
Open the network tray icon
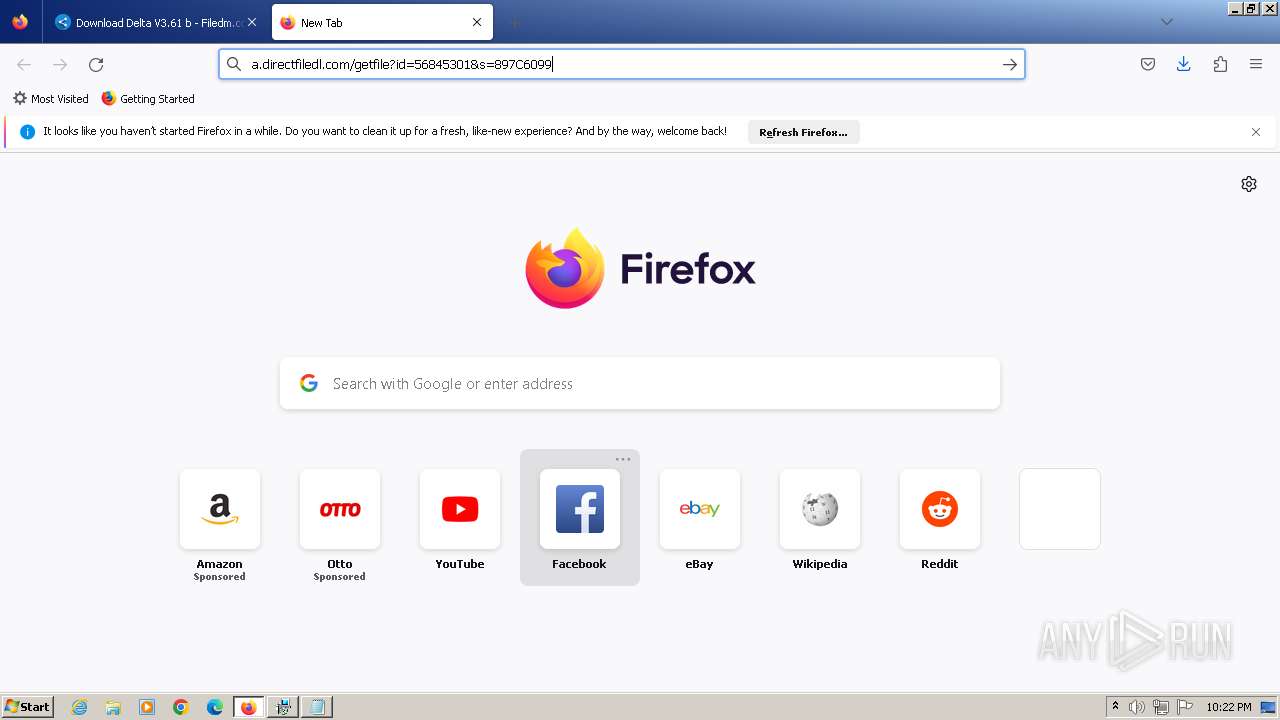pyautogui.click(x=1161, y=707)
